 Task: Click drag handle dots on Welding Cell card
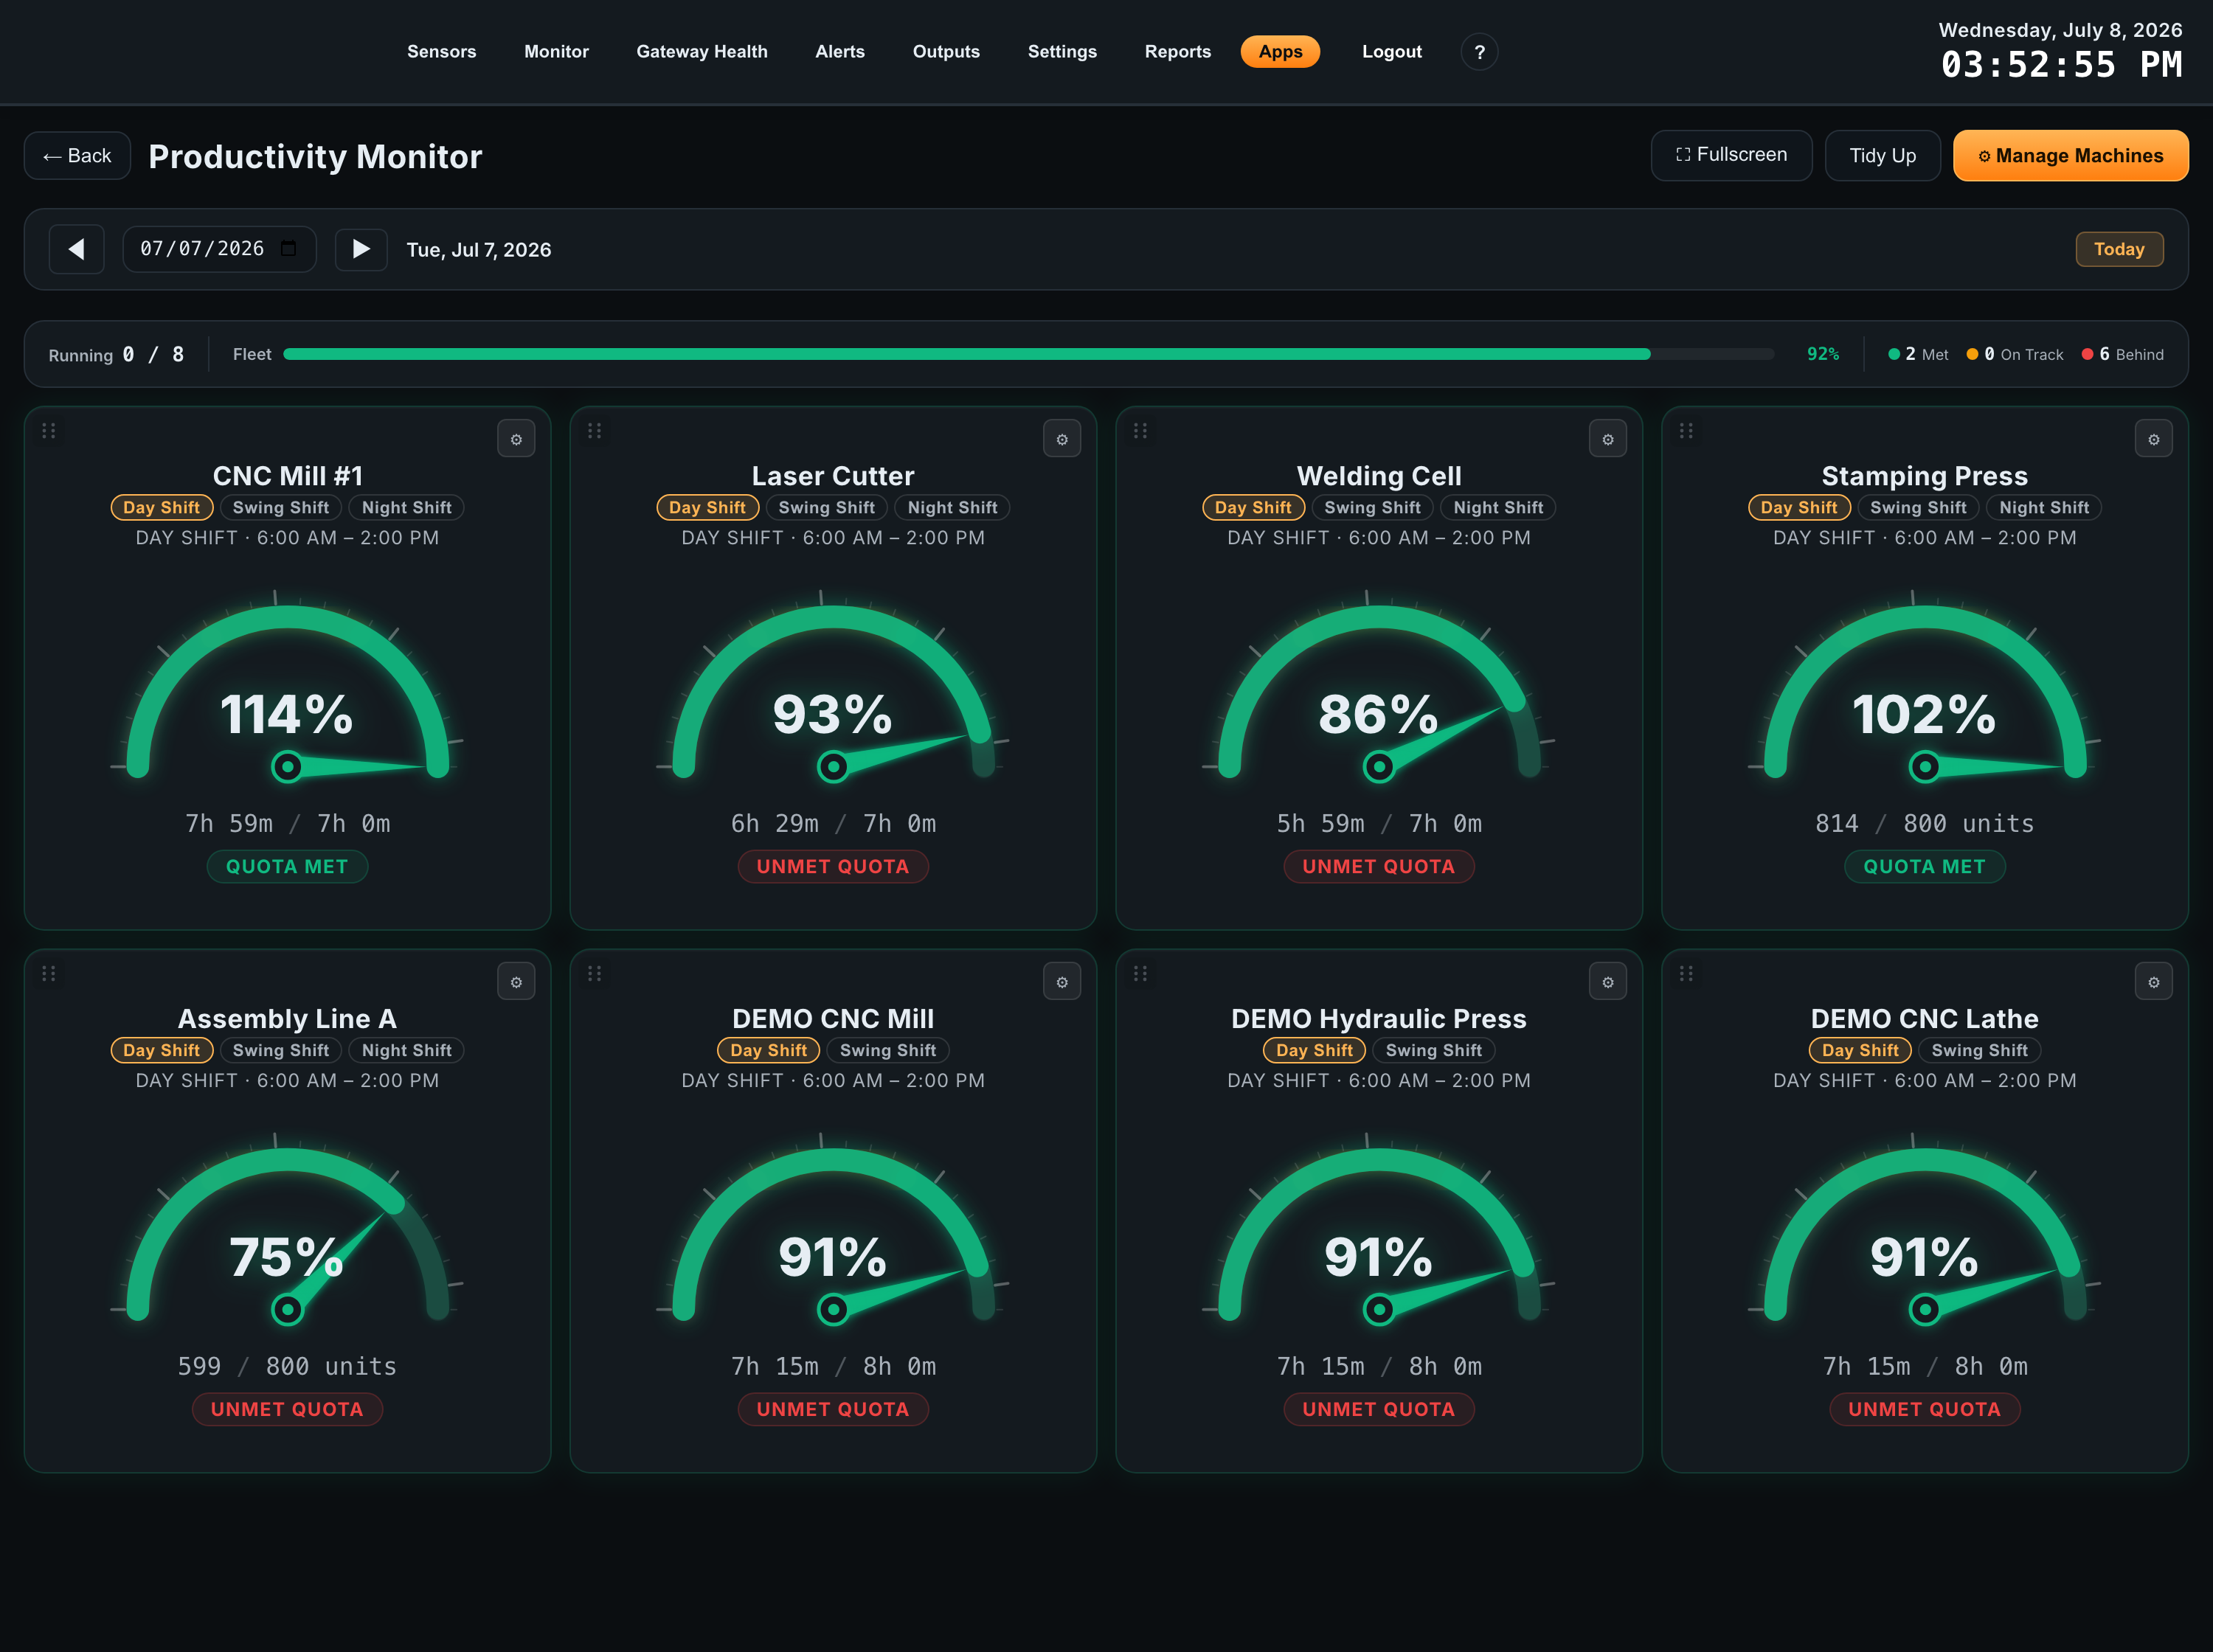coord(1140,431)
